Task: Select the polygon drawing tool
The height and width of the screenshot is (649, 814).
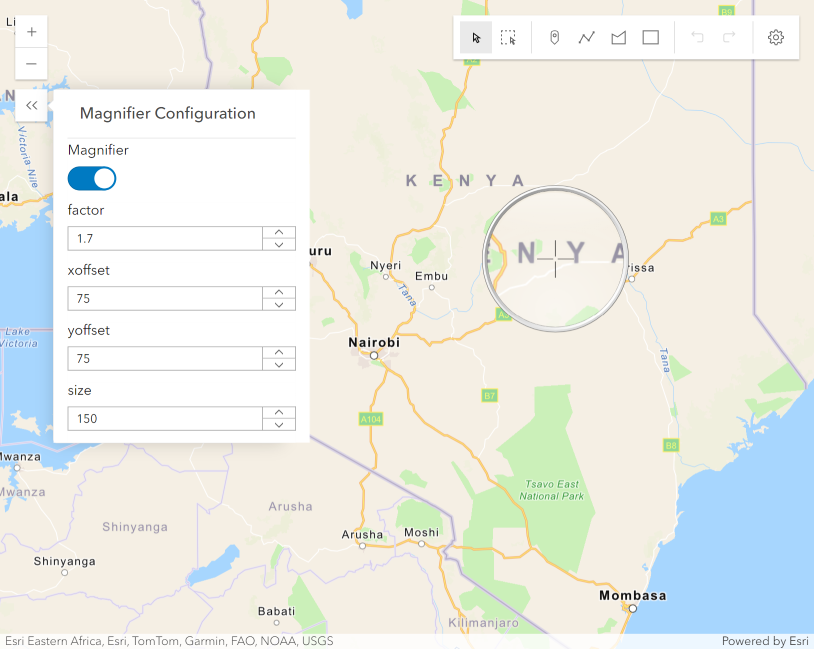Action: (617, 37)
